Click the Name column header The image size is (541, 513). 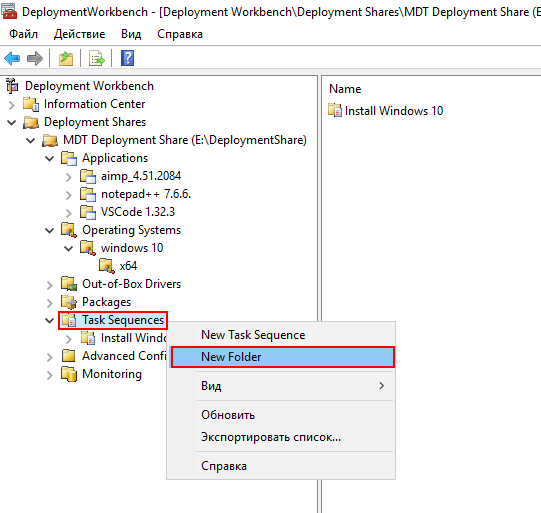(x=345, y=89)
